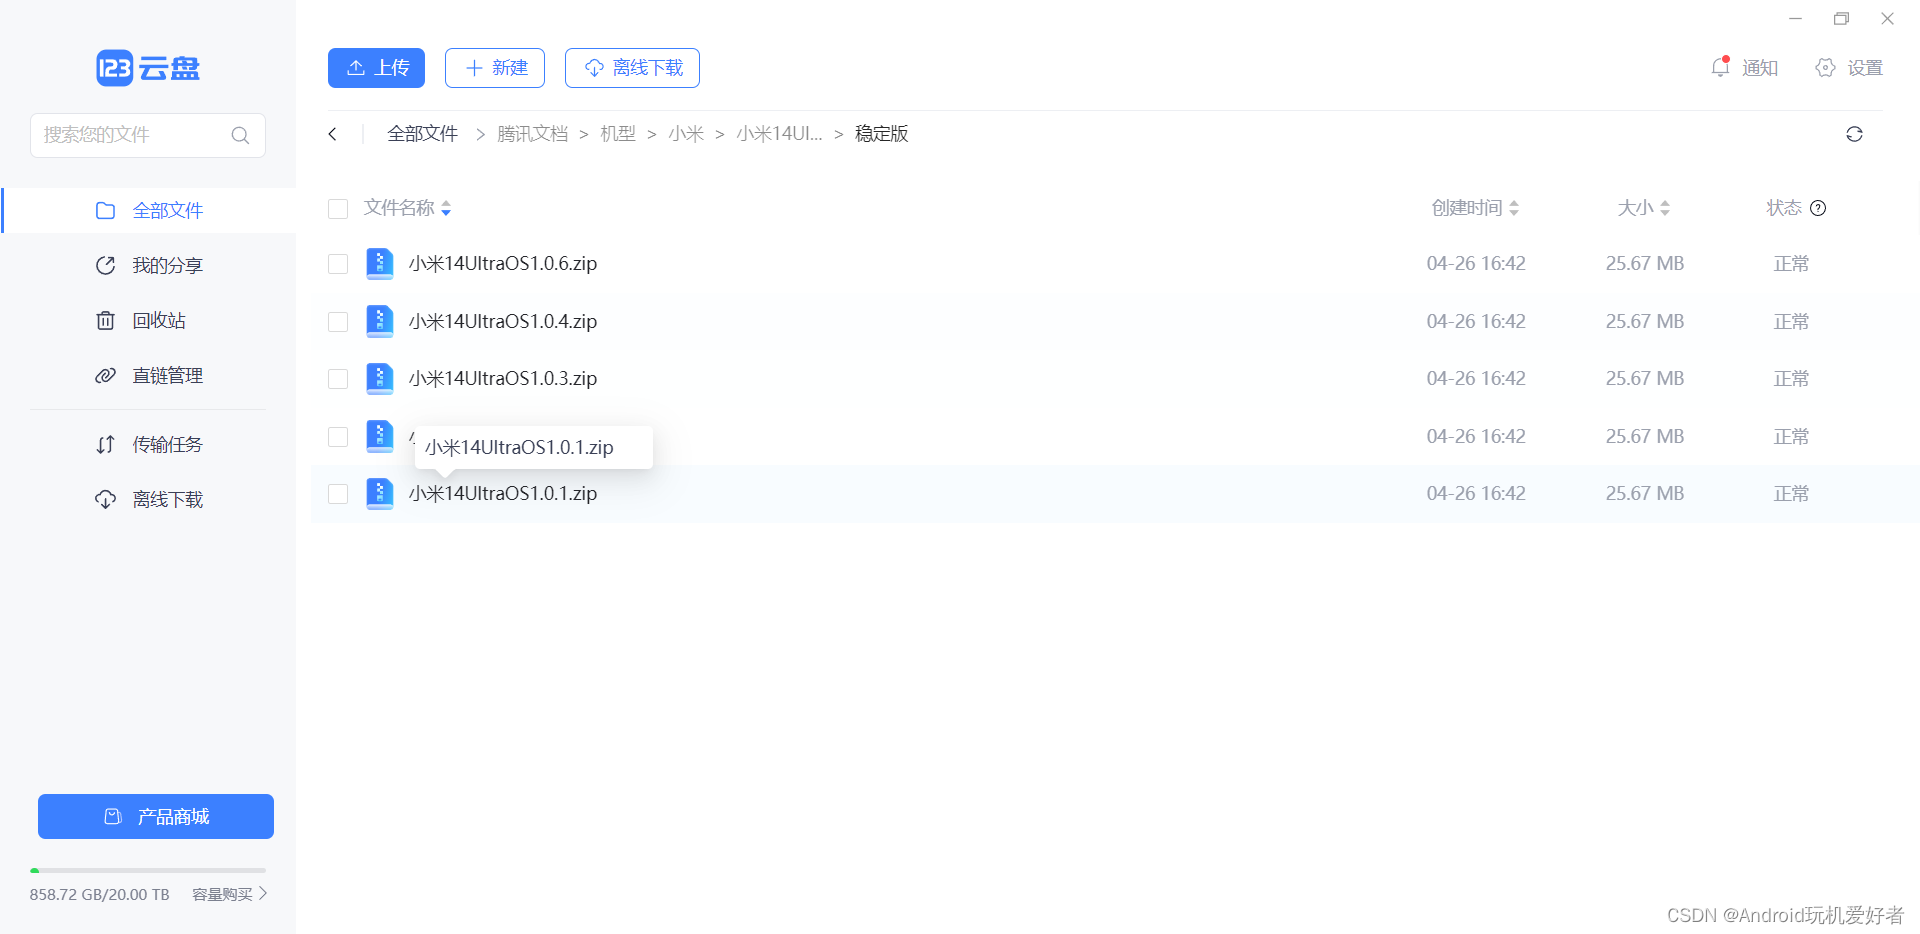This screenshot has width=1920, height=934.
Task: Click 稳定版 current folder in breadcrumb
Action: (882, 134)
